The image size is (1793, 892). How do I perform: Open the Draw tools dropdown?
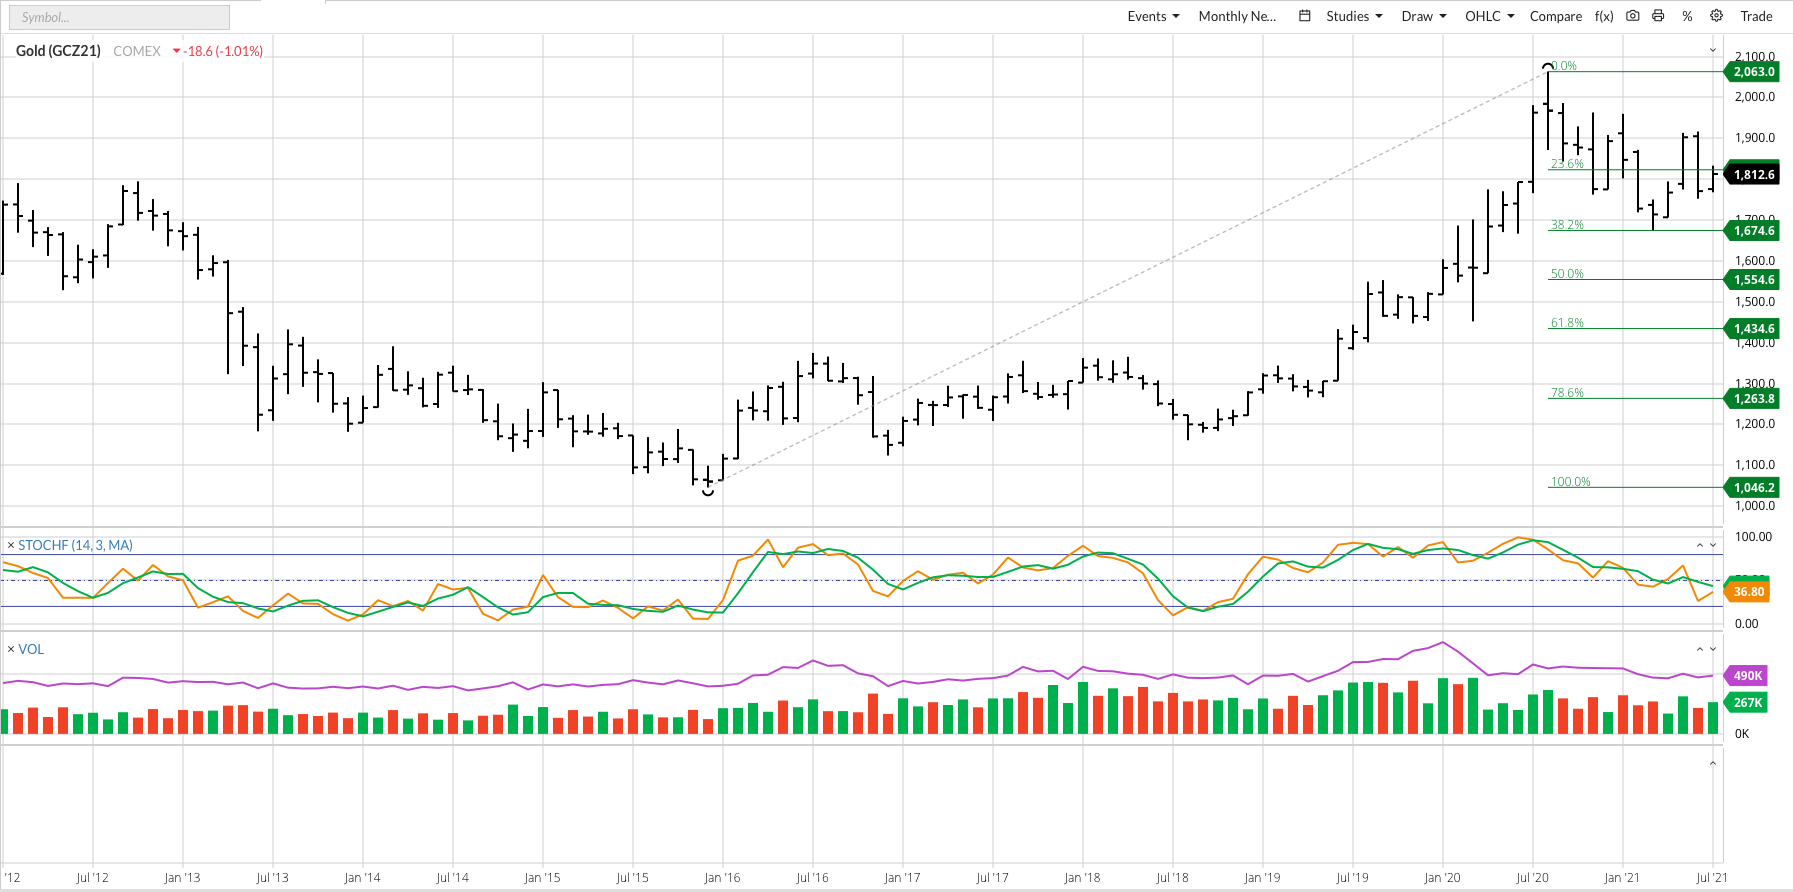point(1424,16)
